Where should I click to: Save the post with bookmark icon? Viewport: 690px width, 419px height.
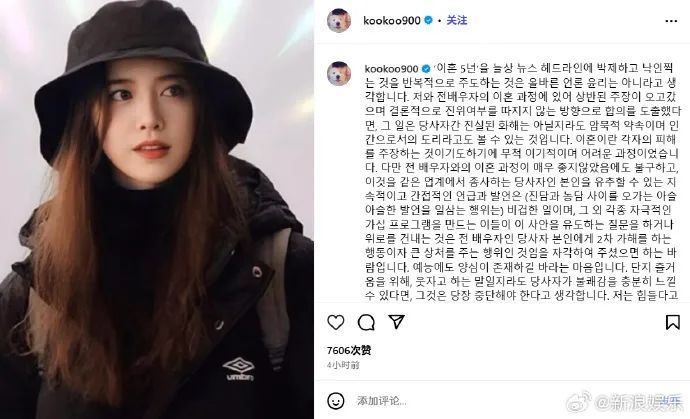(672, 322)
